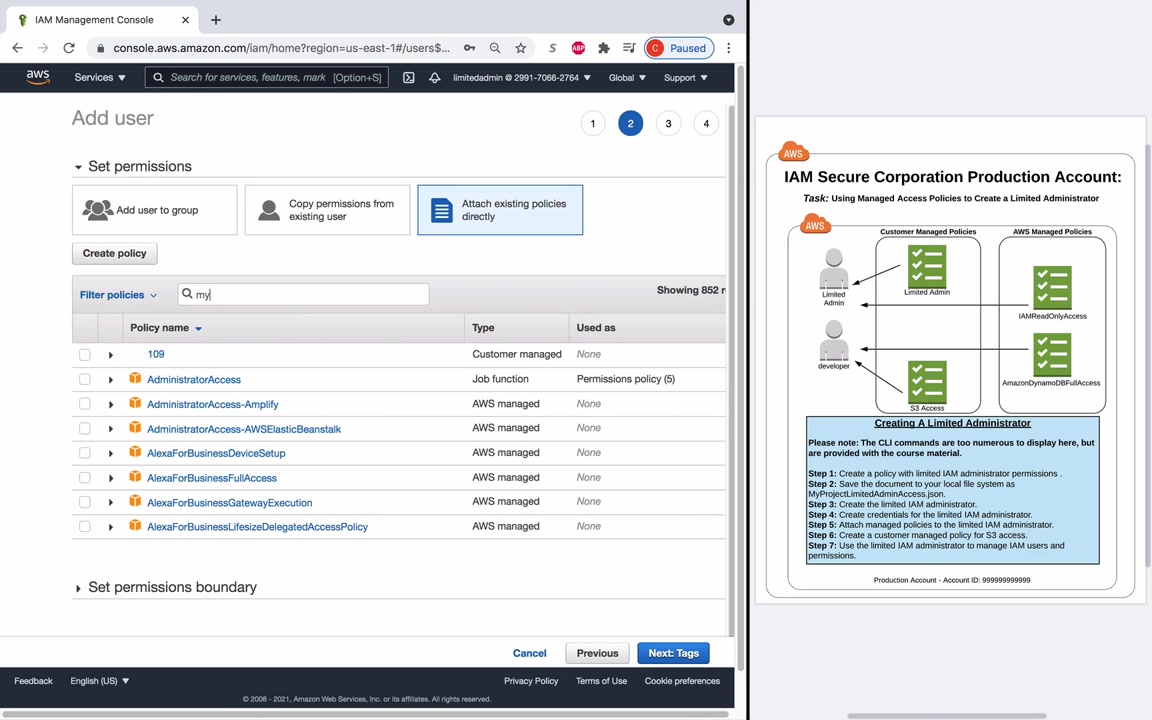Tick the checkbox for policy 109

85,355
